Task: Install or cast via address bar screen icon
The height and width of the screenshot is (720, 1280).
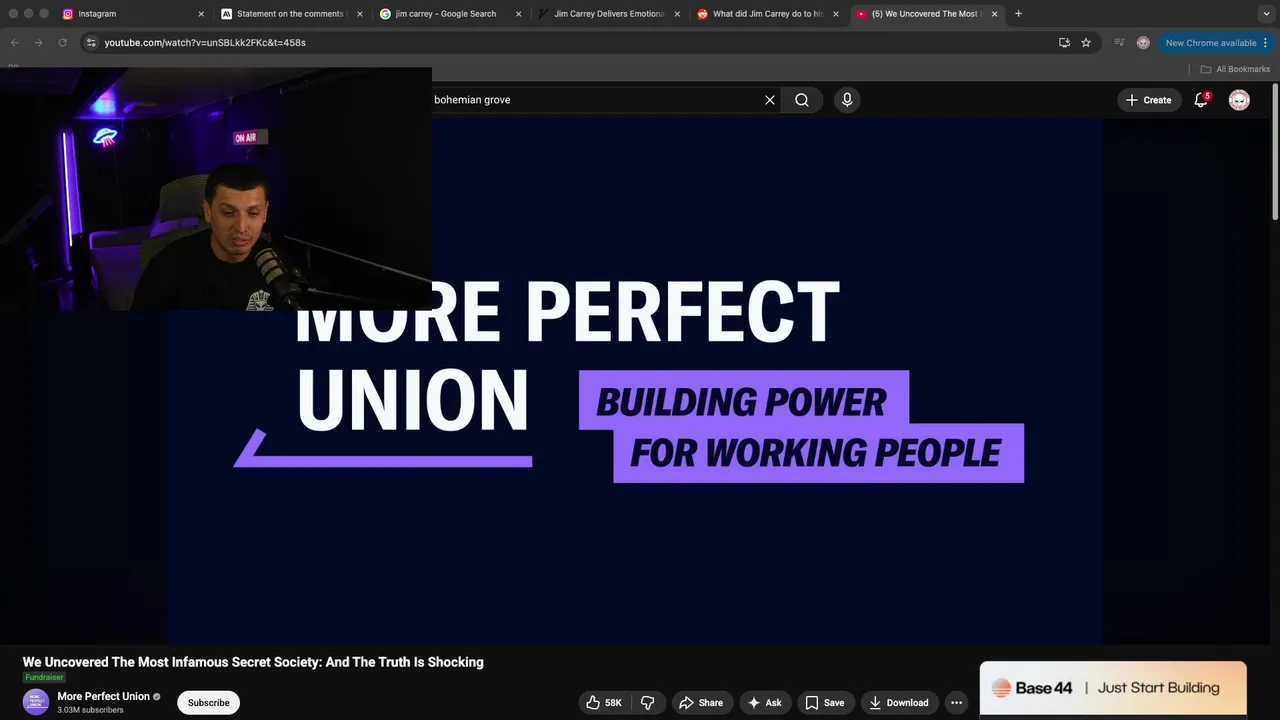Action: (1064, 43)
